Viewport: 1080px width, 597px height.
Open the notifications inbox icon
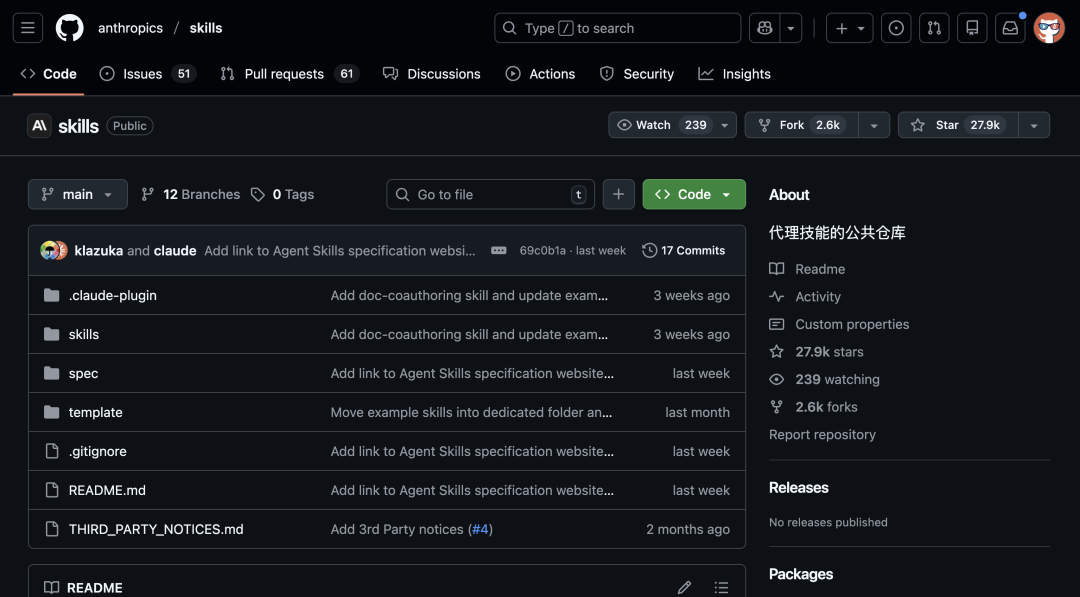[1010, 28]
